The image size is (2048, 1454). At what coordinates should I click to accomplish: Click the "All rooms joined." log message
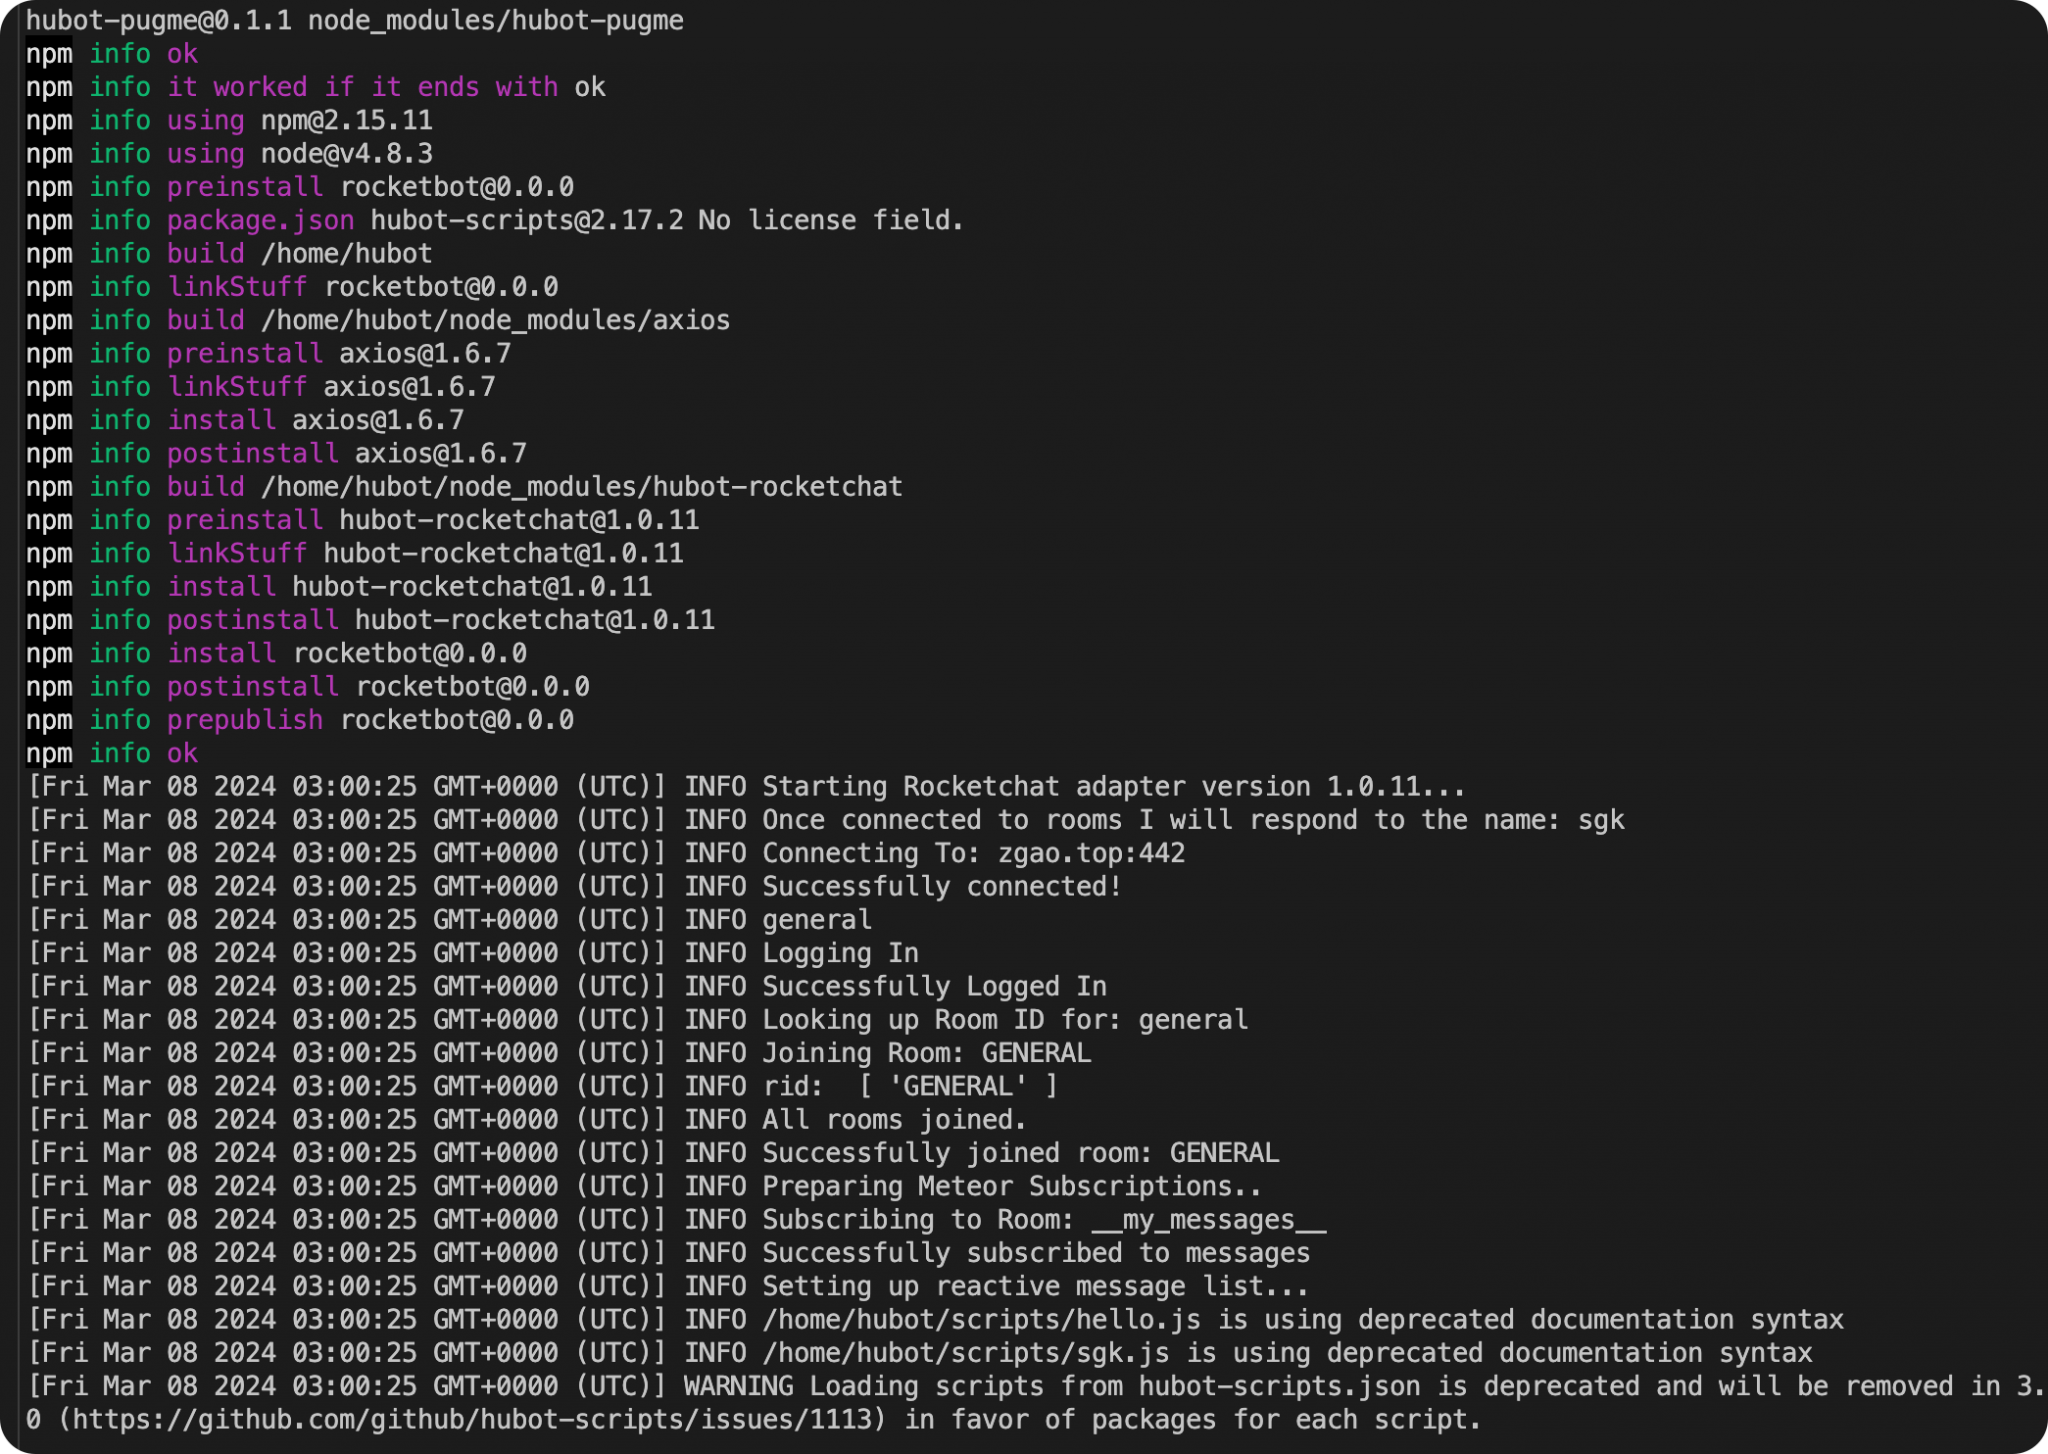coord(894,1120)
